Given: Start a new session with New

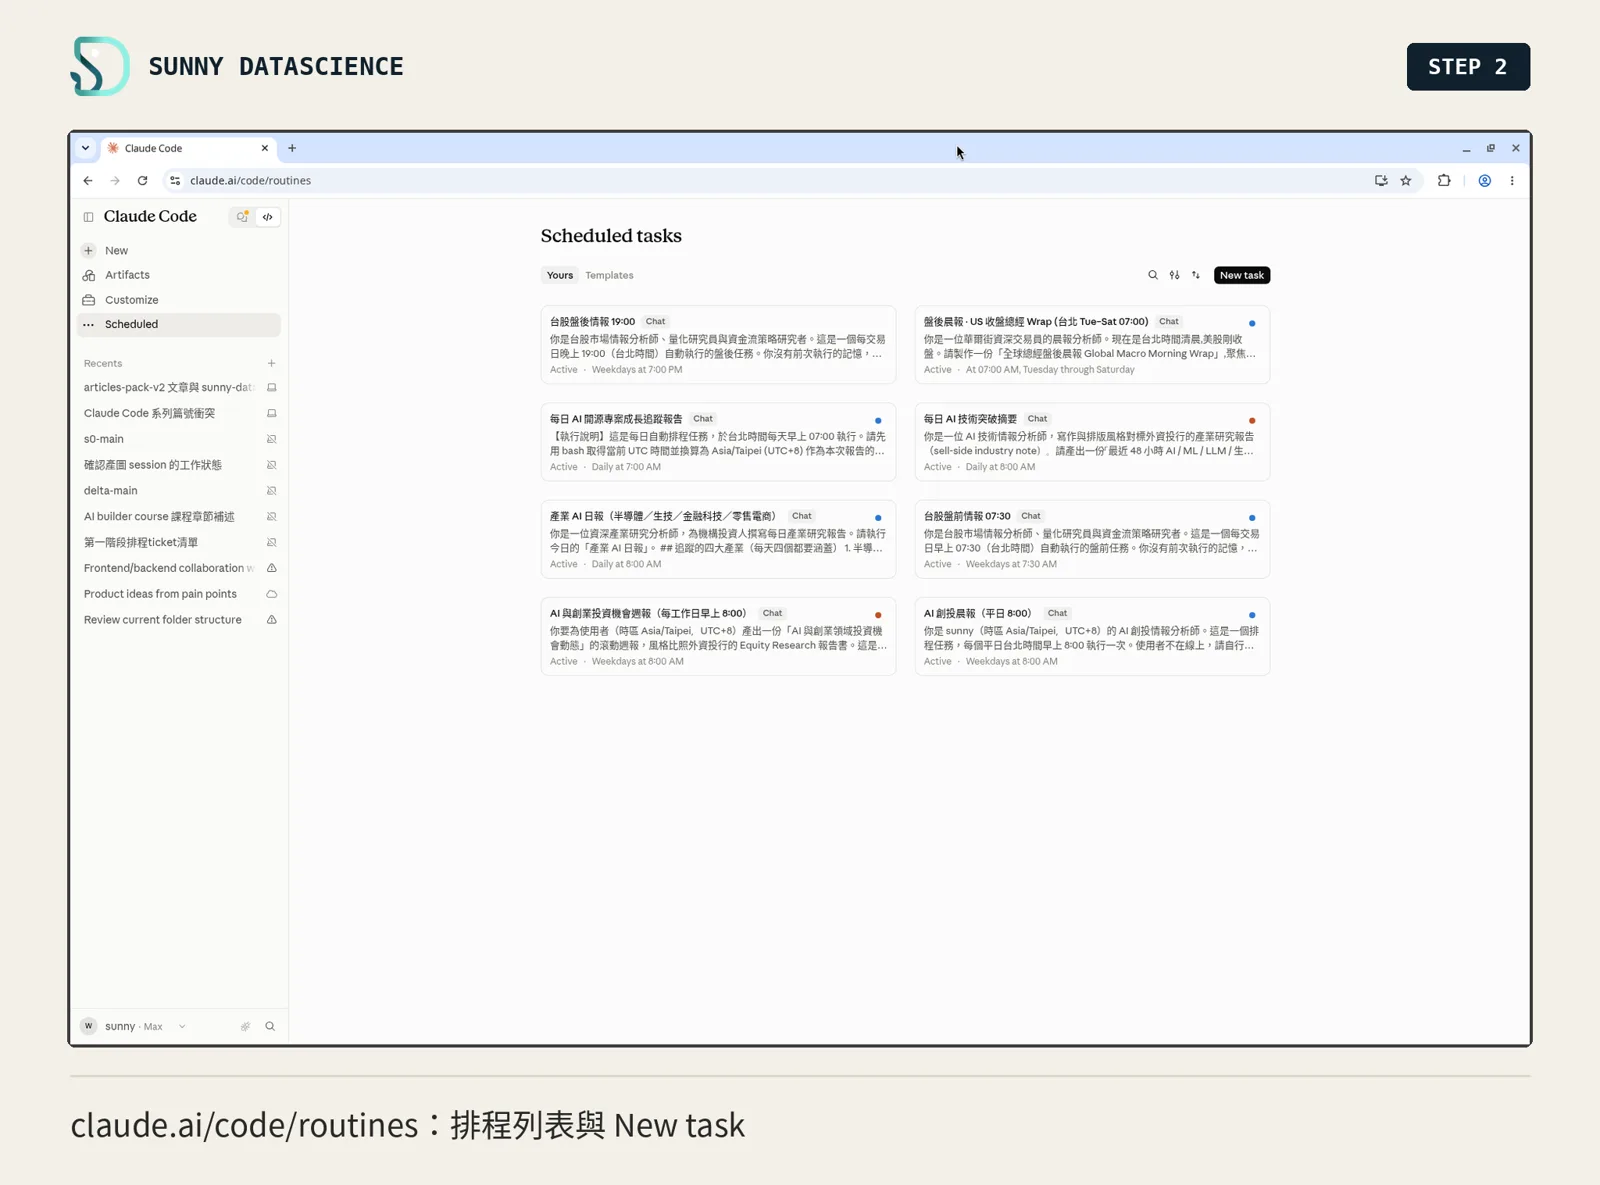Looking at the screenshot, I should click(179, 251).
